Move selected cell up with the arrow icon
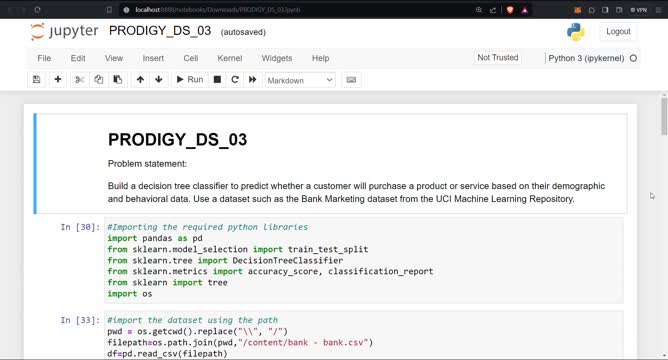This screenshot has height=360, width=668. 140,80
